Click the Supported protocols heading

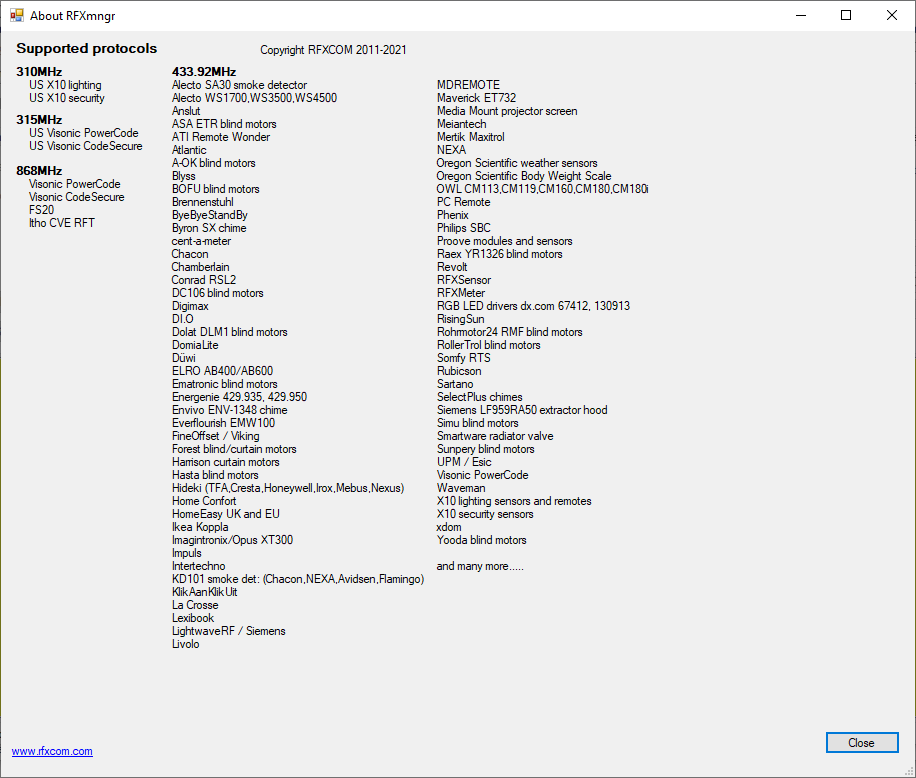86,48
